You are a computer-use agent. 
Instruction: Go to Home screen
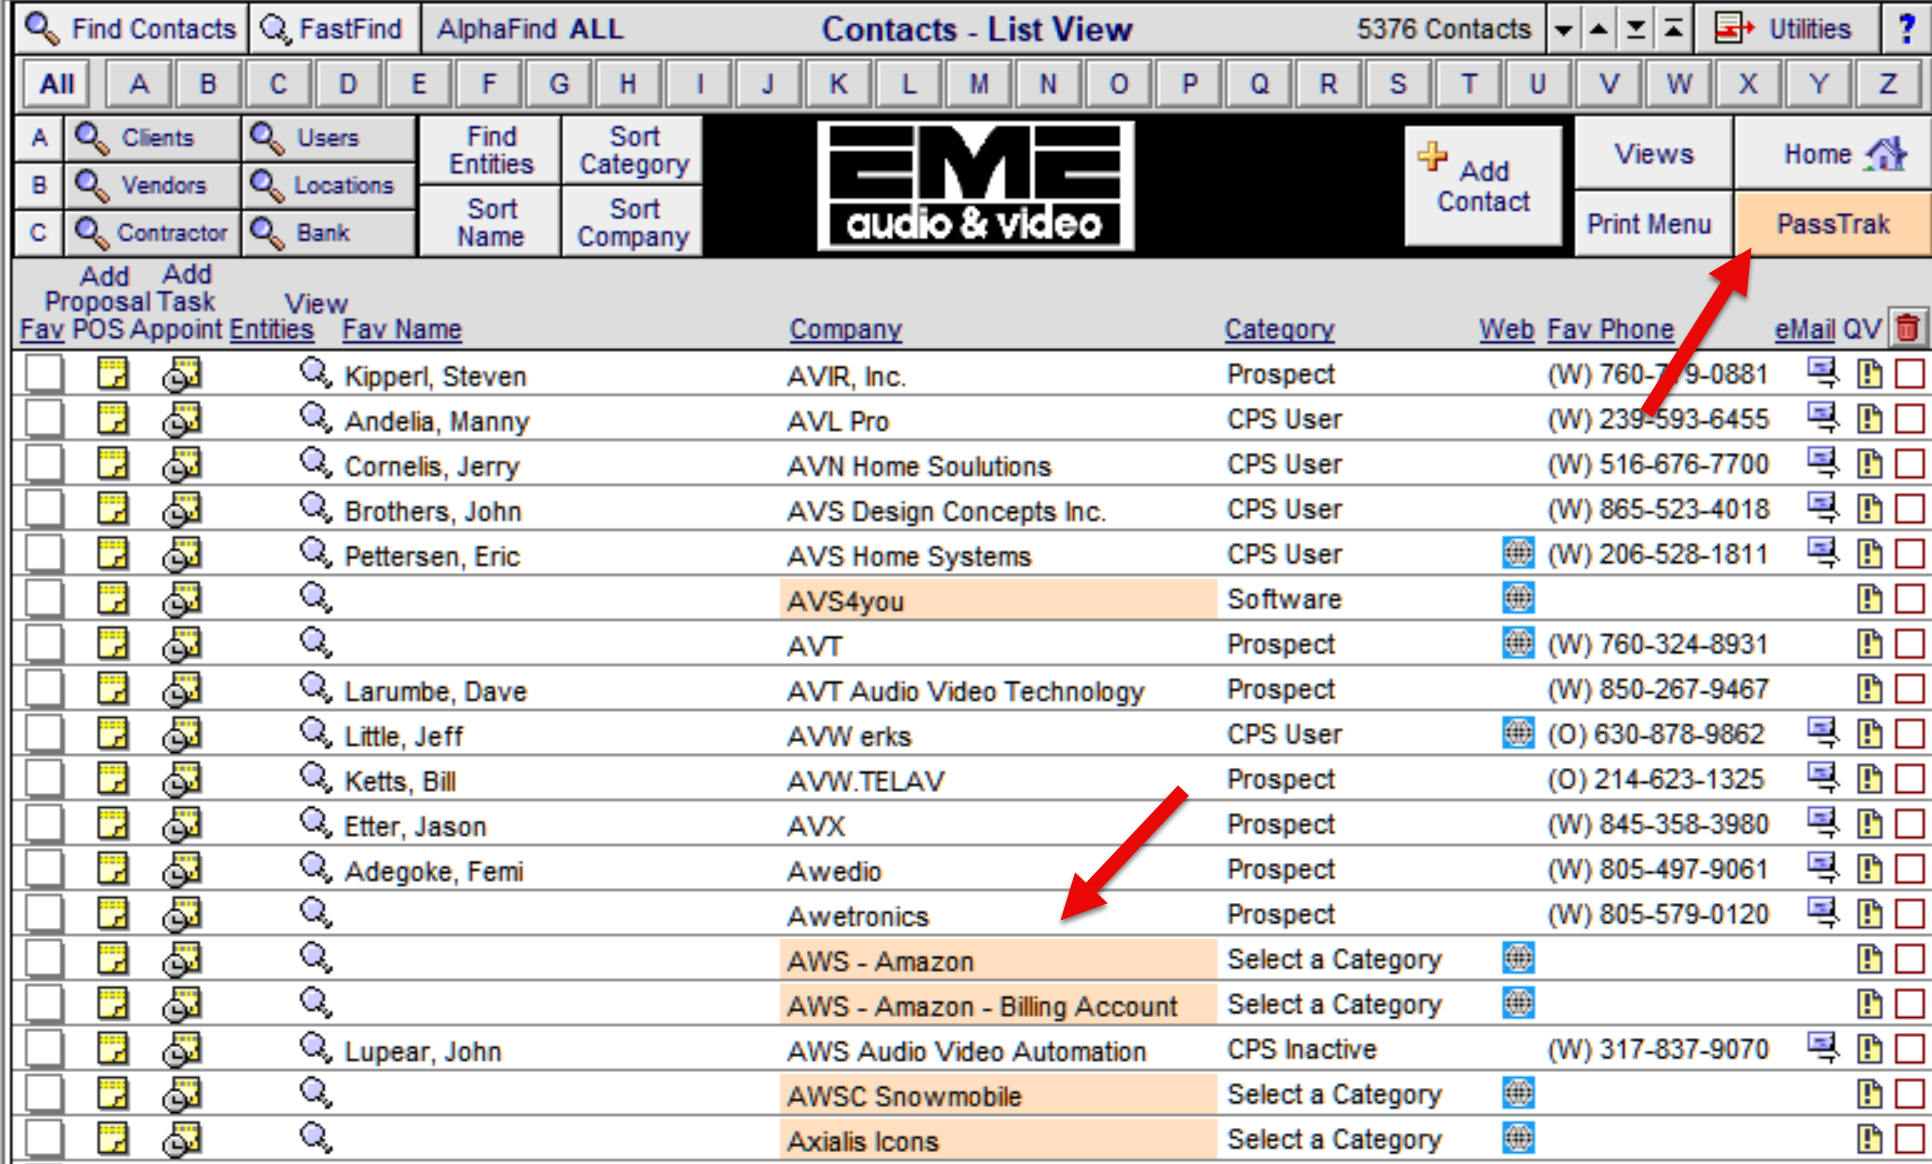(1833, 153)
